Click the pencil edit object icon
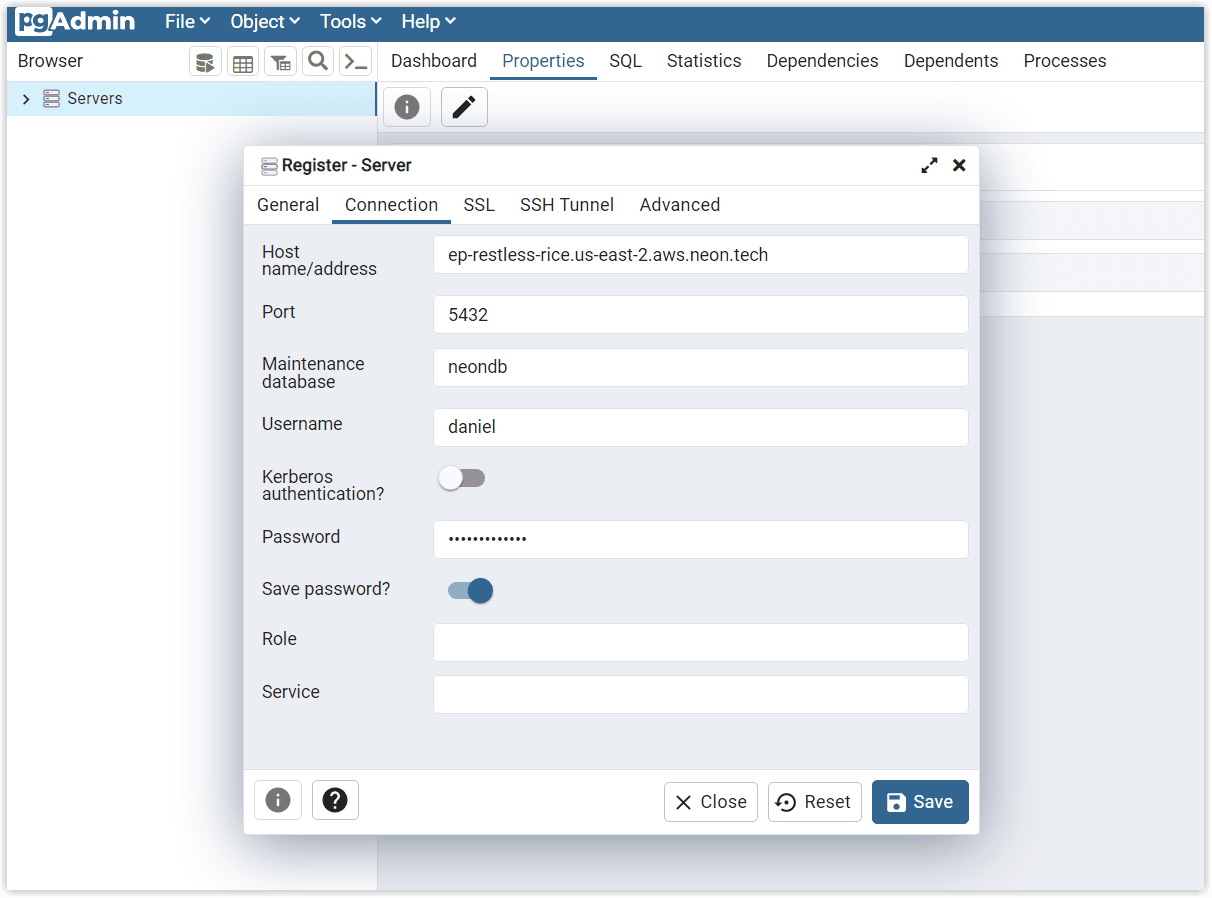 pyautogui.click(x=464, y=107)
